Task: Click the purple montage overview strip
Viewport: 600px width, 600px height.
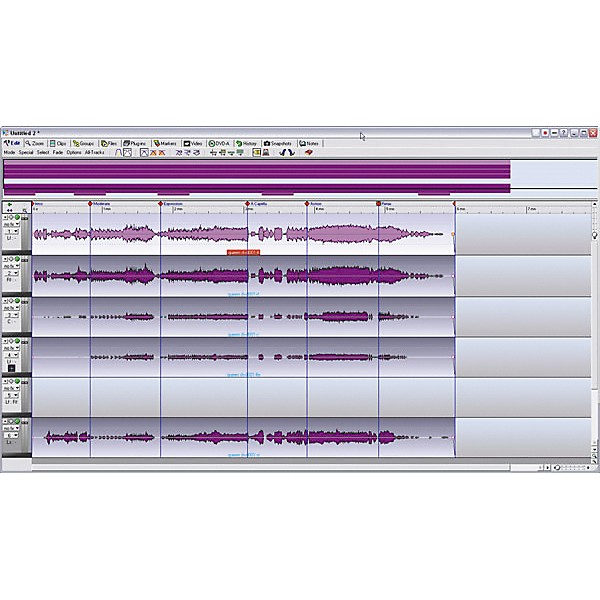Action: [x=257, y=178]
